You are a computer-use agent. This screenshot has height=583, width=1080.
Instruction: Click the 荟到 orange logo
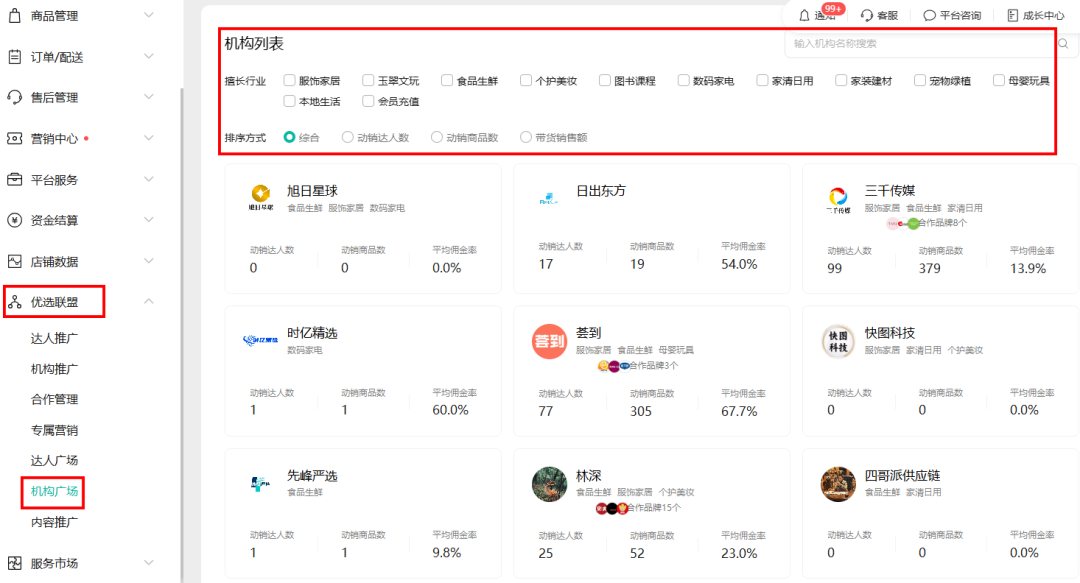(x=549, y=341)
